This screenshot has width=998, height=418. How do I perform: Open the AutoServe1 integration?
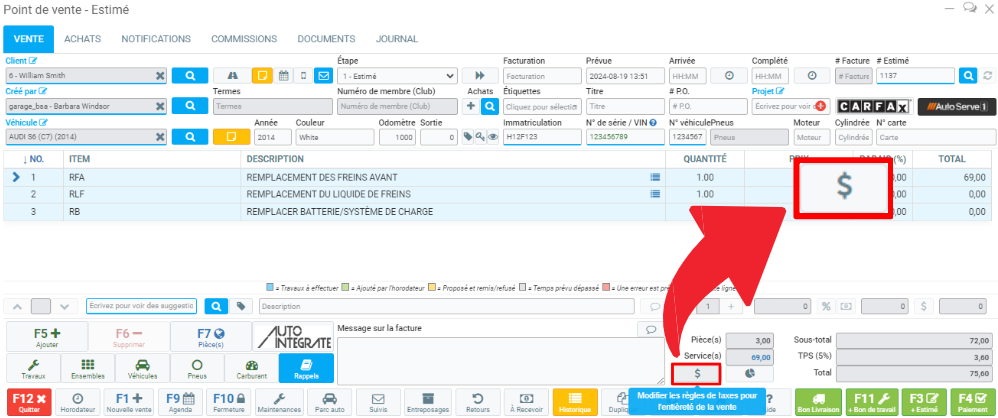click(956, 106)
